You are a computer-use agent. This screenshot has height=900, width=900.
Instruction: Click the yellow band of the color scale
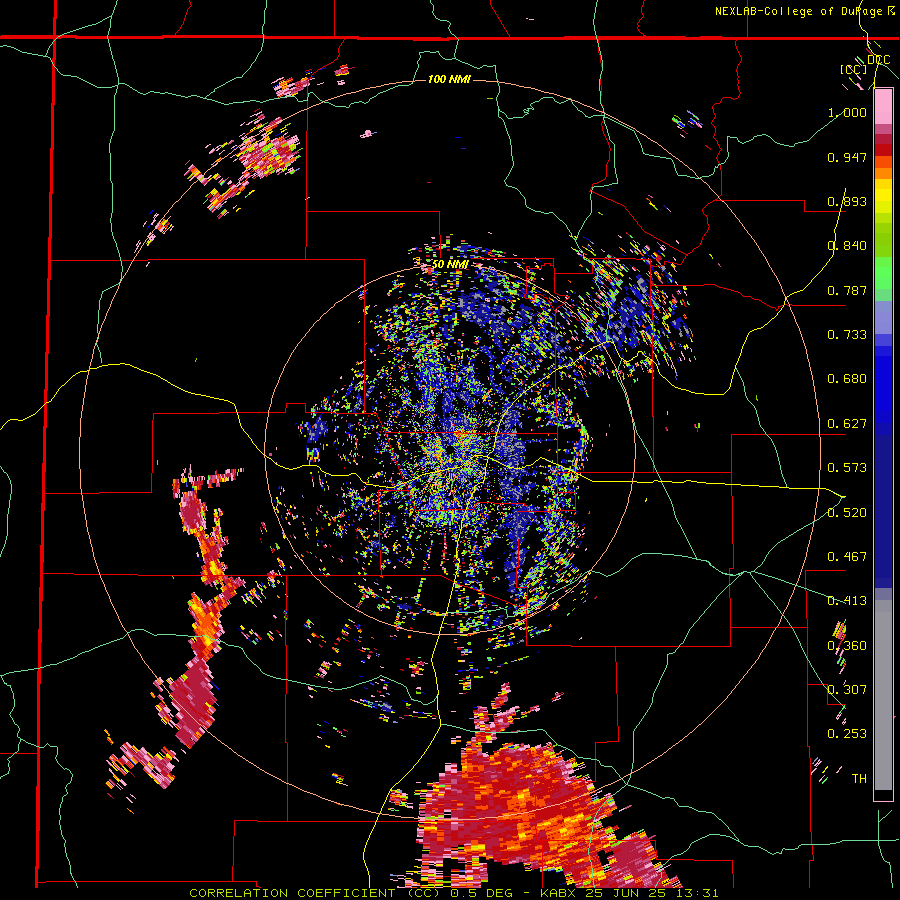[883, 196]
